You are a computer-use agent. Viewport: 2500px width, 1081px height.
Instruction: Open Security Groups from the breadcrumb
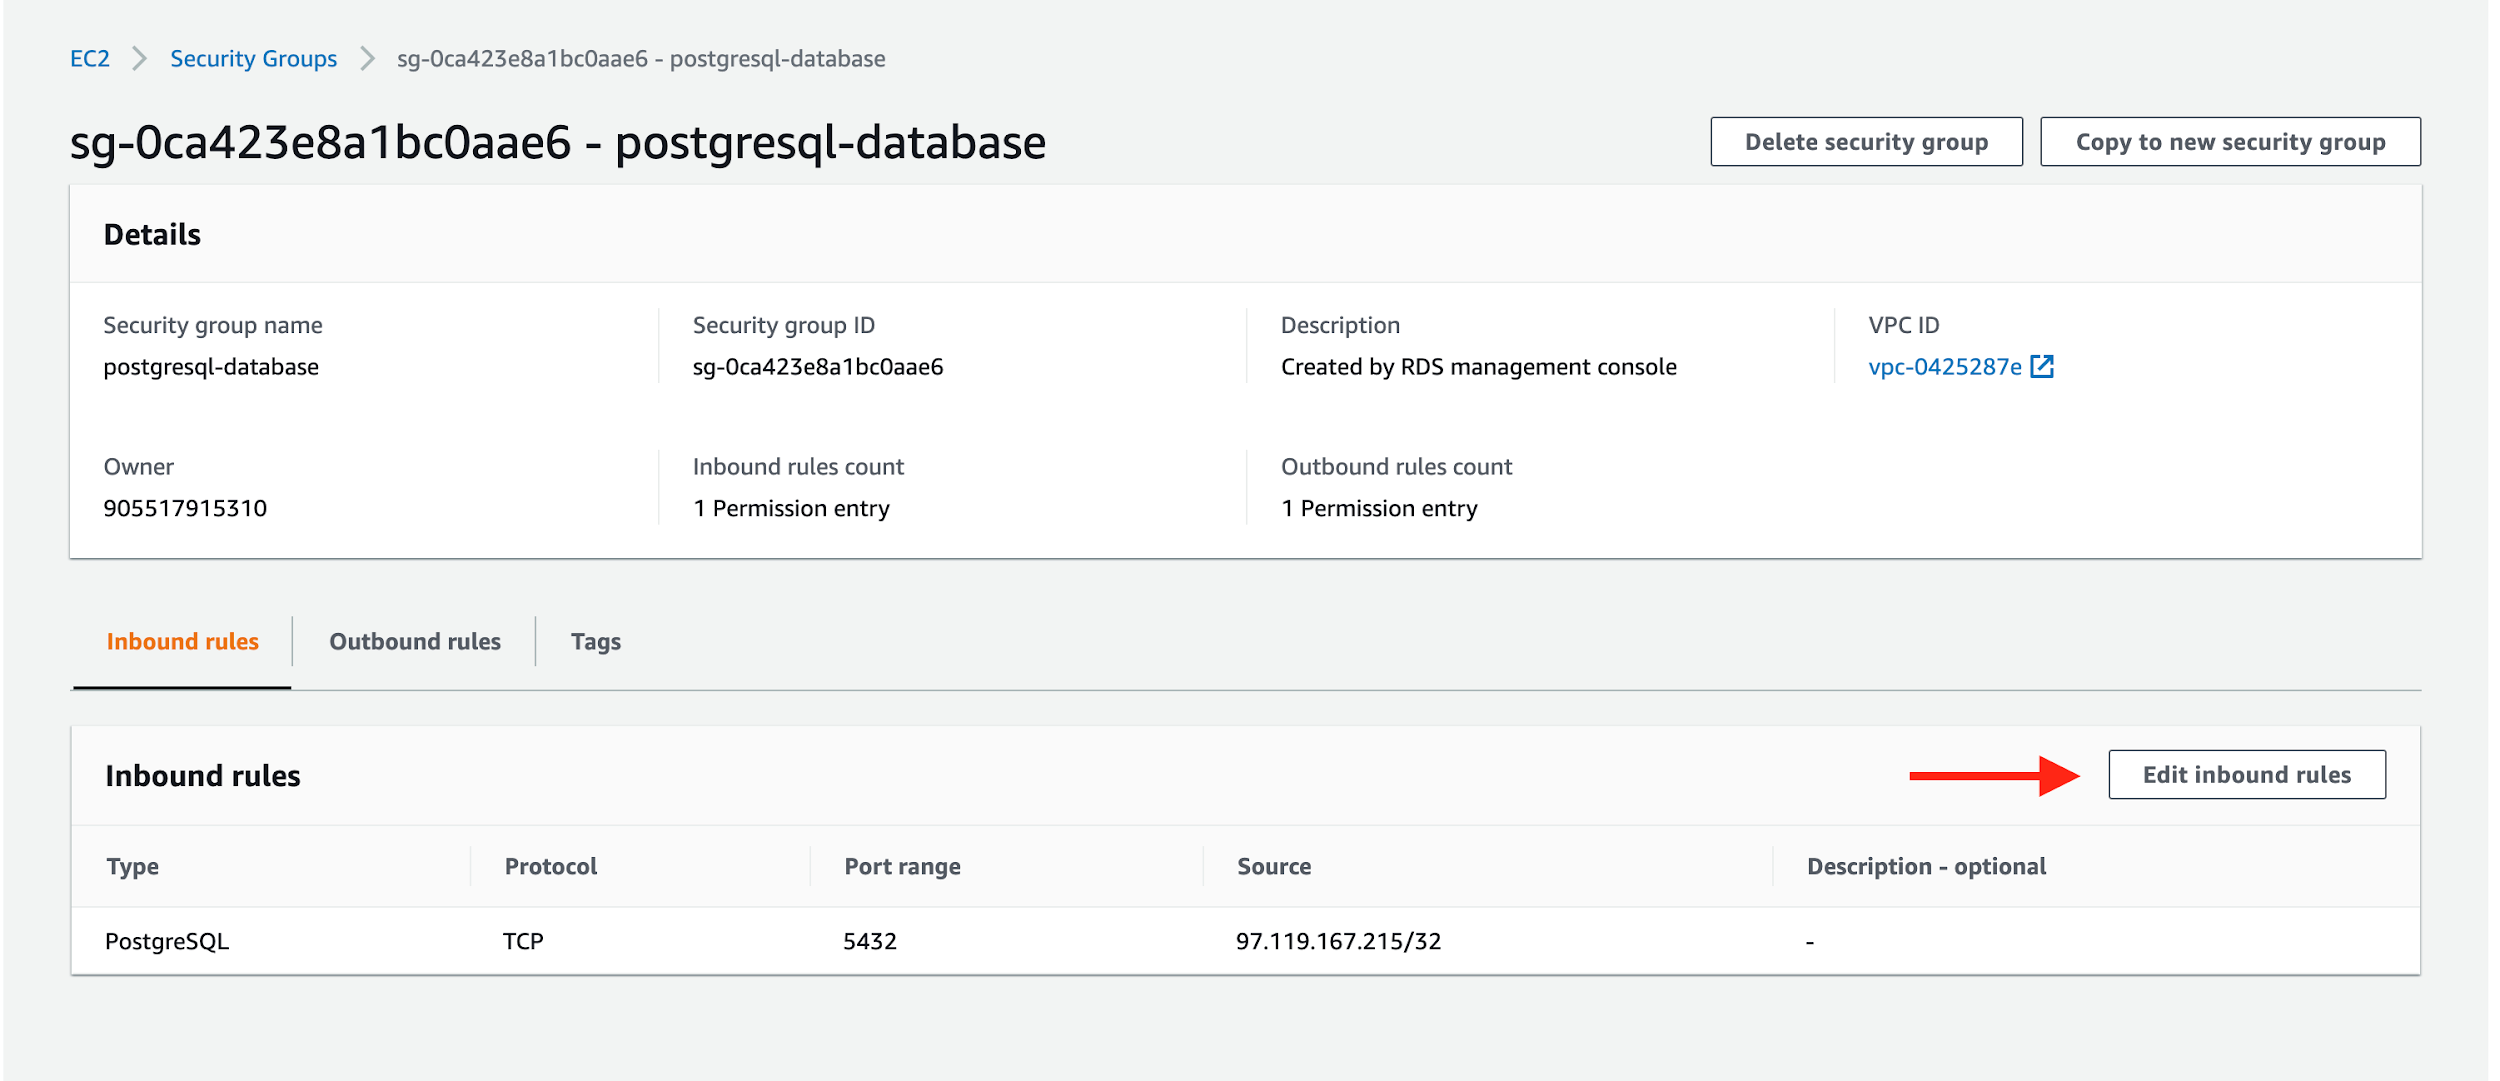(x=253, y=58)
